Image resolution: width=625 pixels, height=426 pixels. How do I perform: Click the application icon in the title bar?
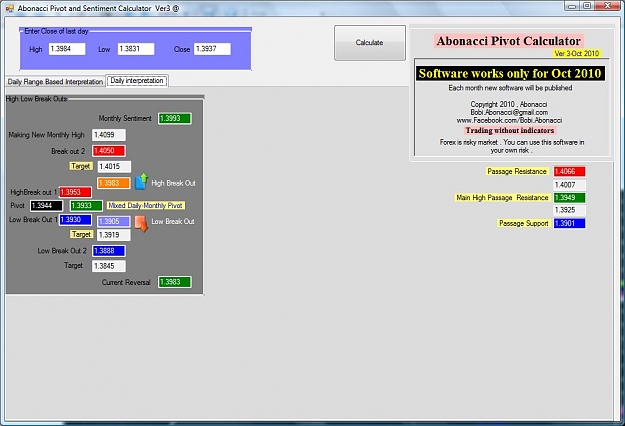pos(10,8)
